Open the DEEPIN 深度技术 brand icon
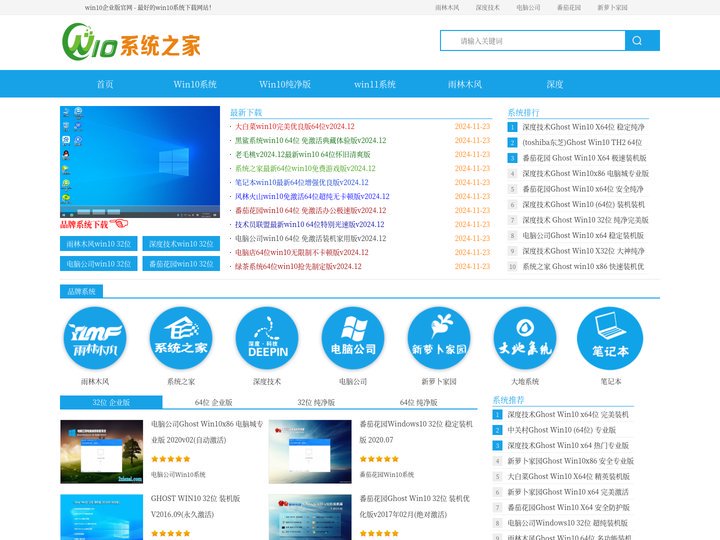720x540 pixels. 267,338
